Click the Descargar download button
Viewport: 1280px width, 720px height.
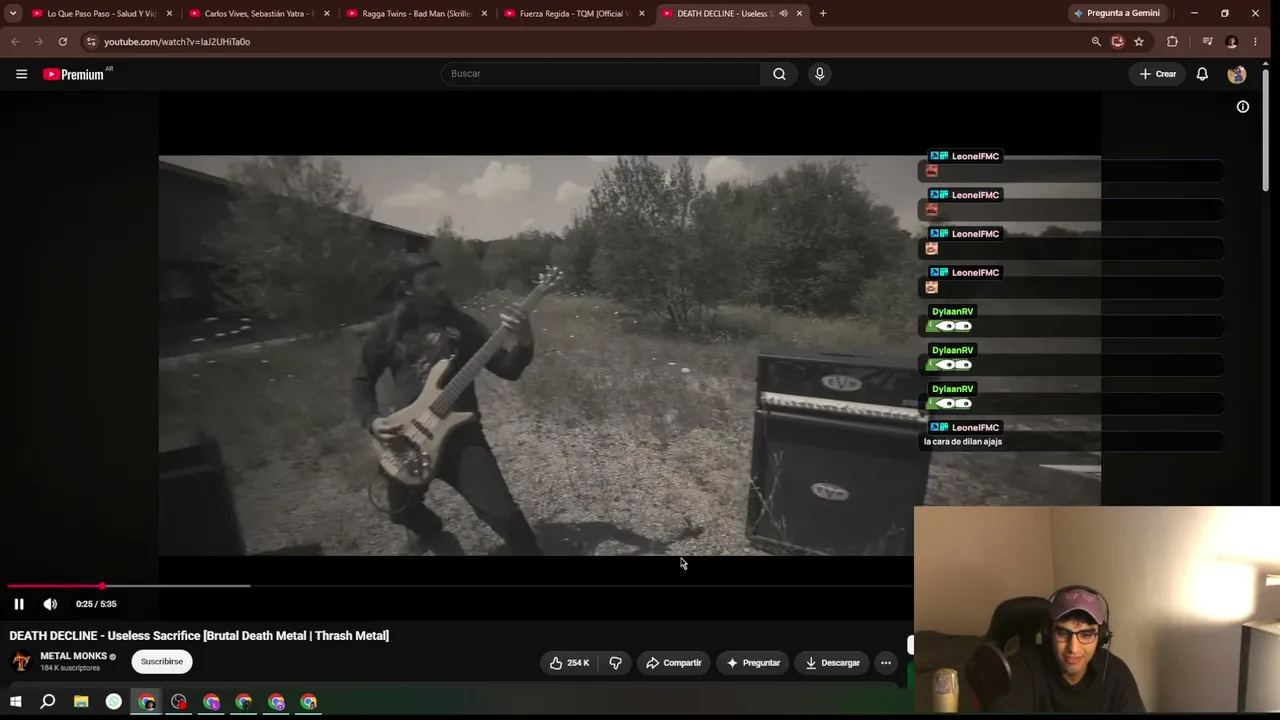833,663
